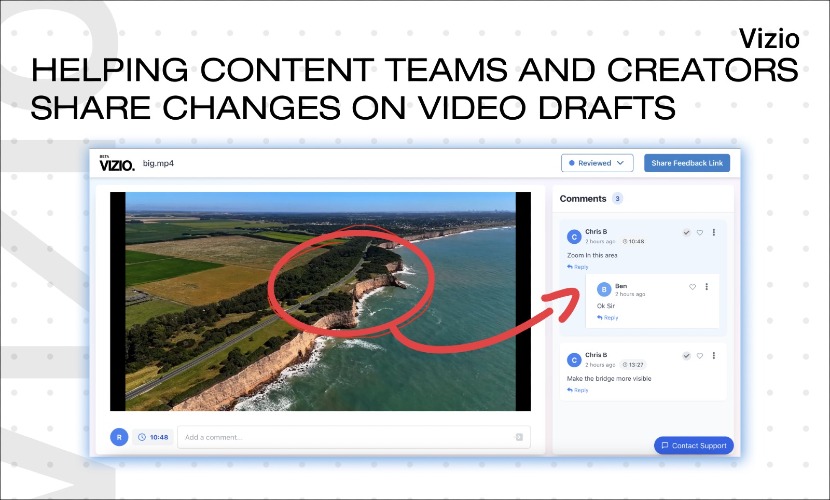Mark Chris B 10:48 comment as resolved
Image resolution: width=830 pixels, height=500 pixels.
(687, 232)
